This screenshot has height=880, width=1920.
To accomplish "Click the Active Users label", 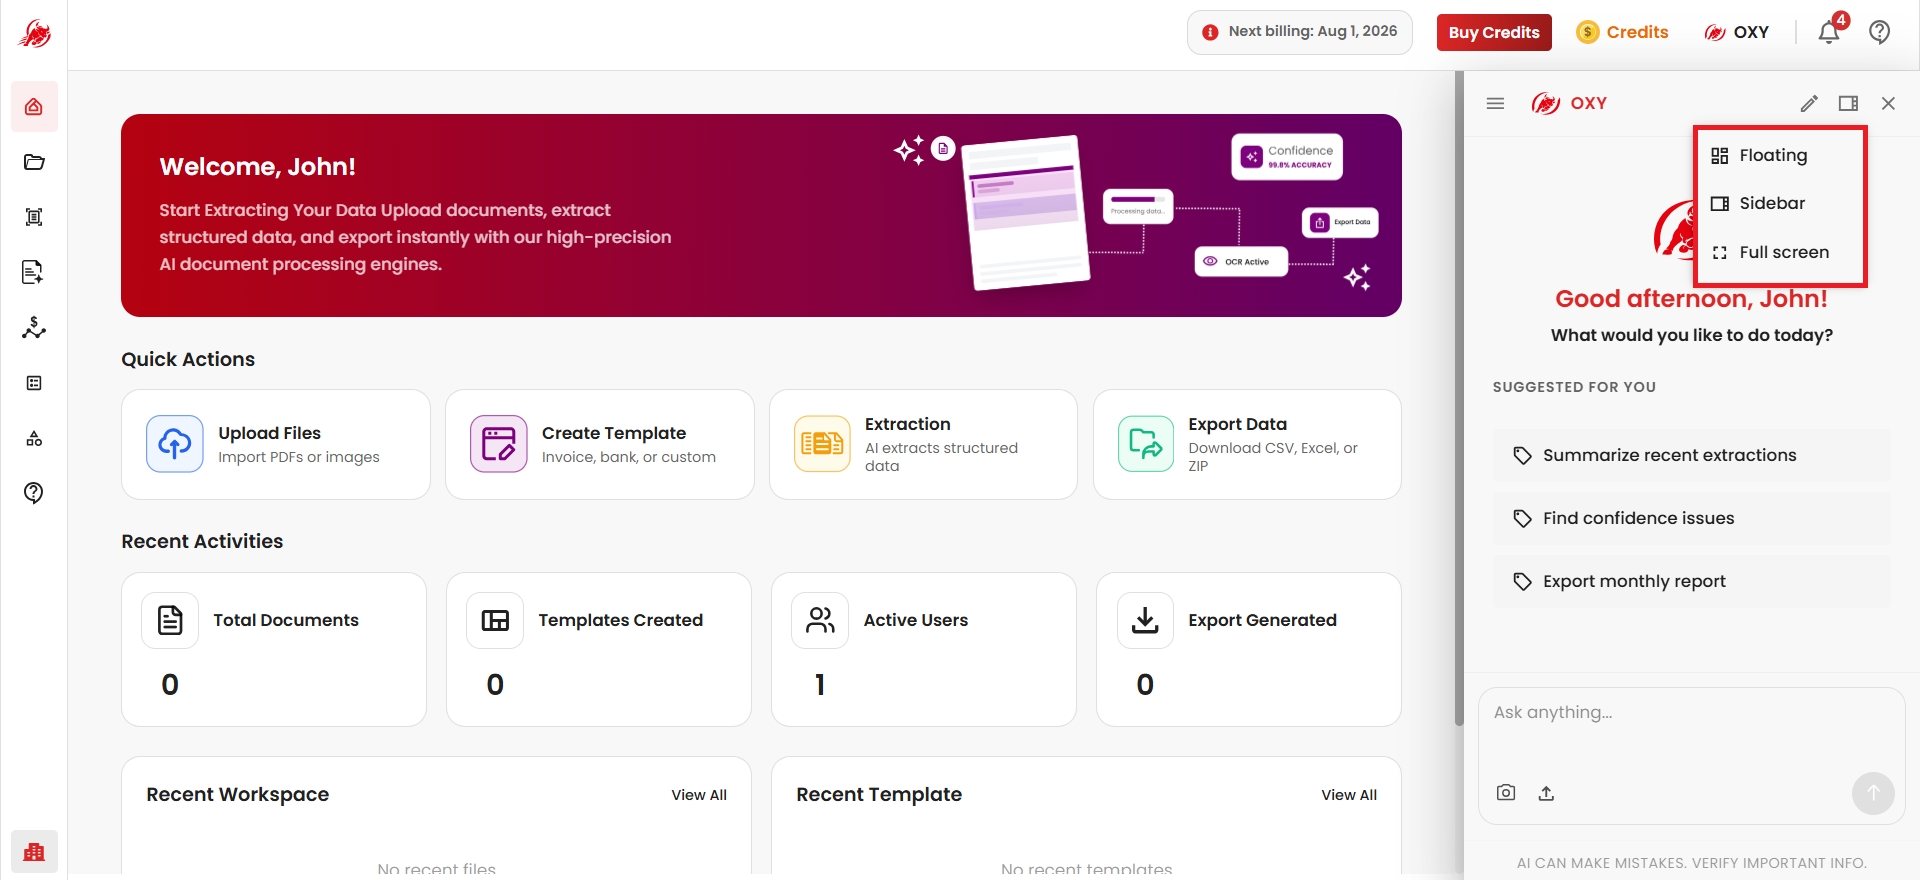I will pos(916,620).
